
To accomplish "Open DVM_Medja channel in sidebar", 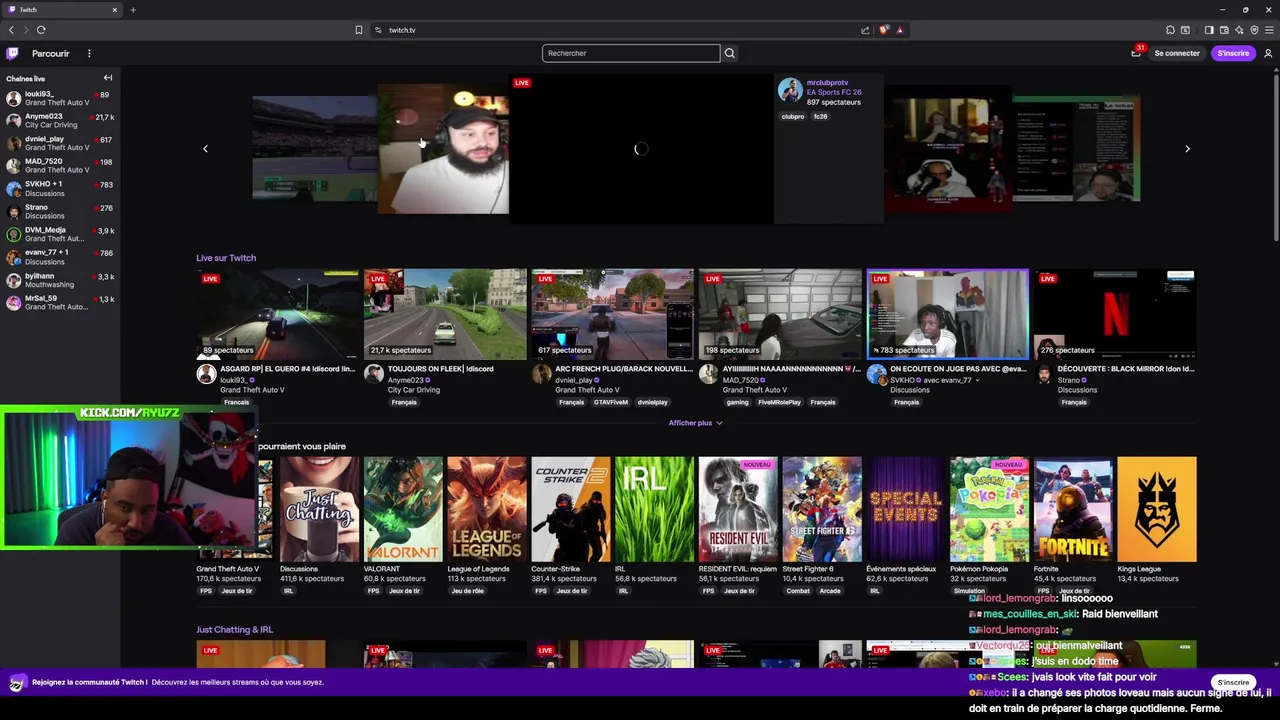I will [60, 234].
